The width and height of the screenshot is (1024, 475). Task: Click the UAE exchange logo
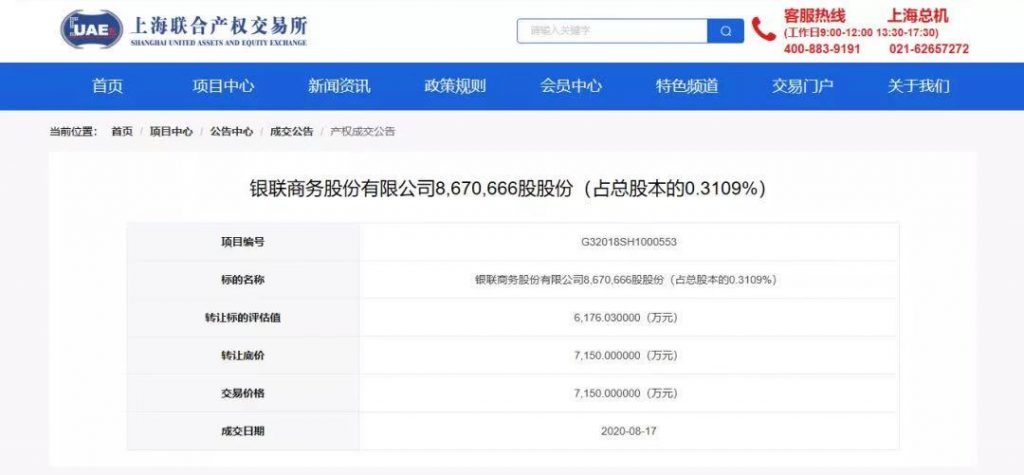(91, 29)
